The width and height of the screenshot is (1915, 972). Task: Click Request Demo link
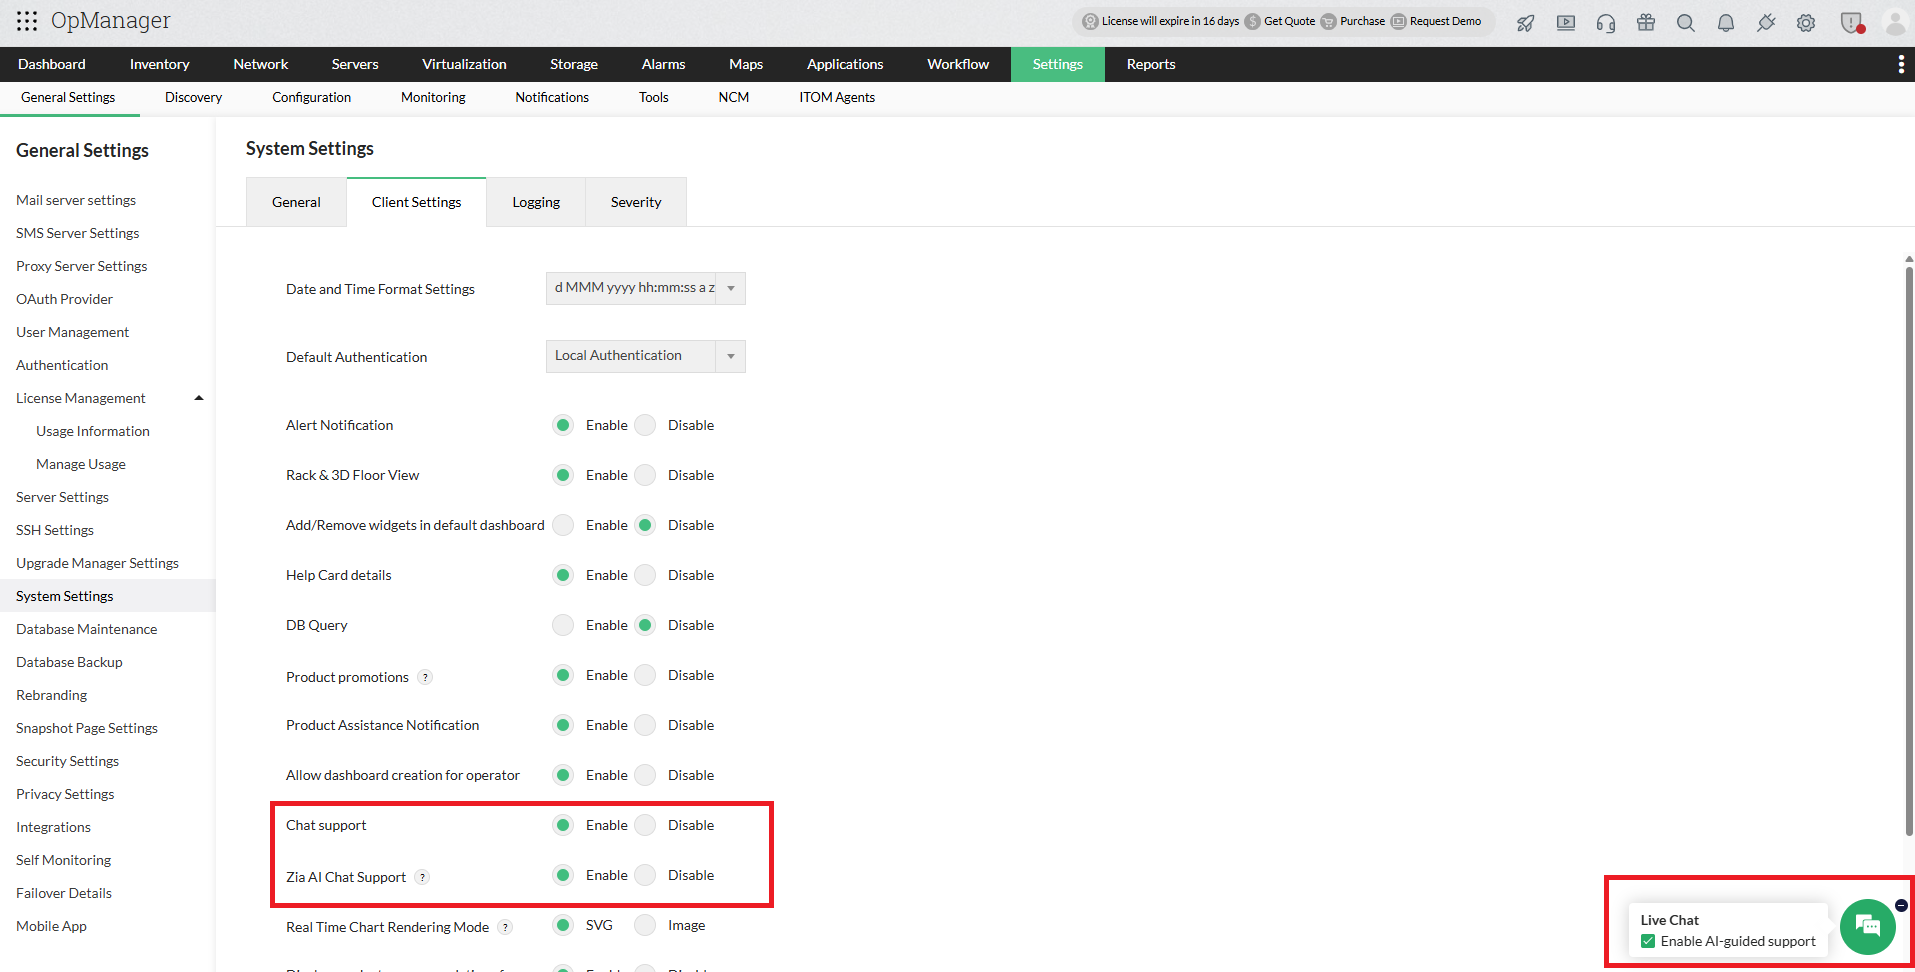pos(1445,21)
